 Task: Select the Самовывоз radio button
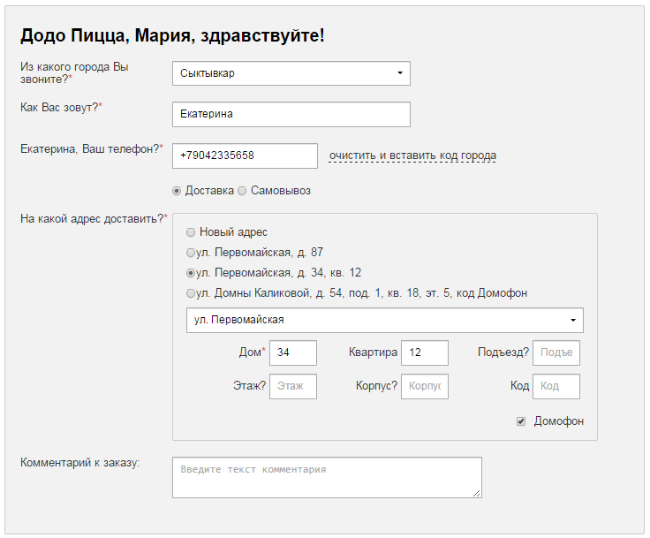[x=242, y=191]
